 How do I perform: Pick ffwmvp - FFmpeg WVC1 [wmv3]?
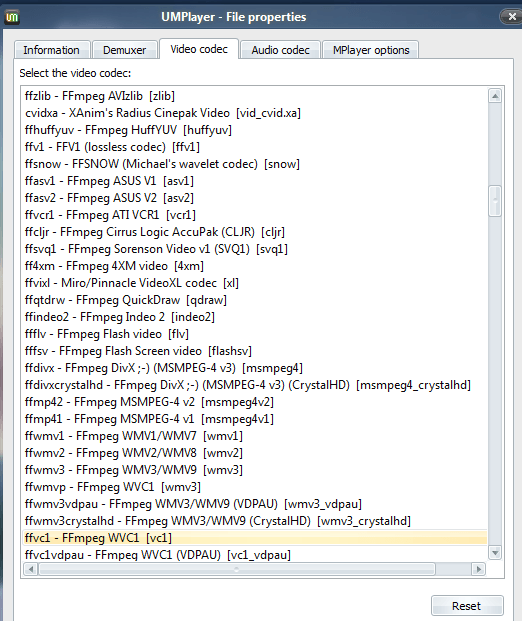click(x=113, y=488)
